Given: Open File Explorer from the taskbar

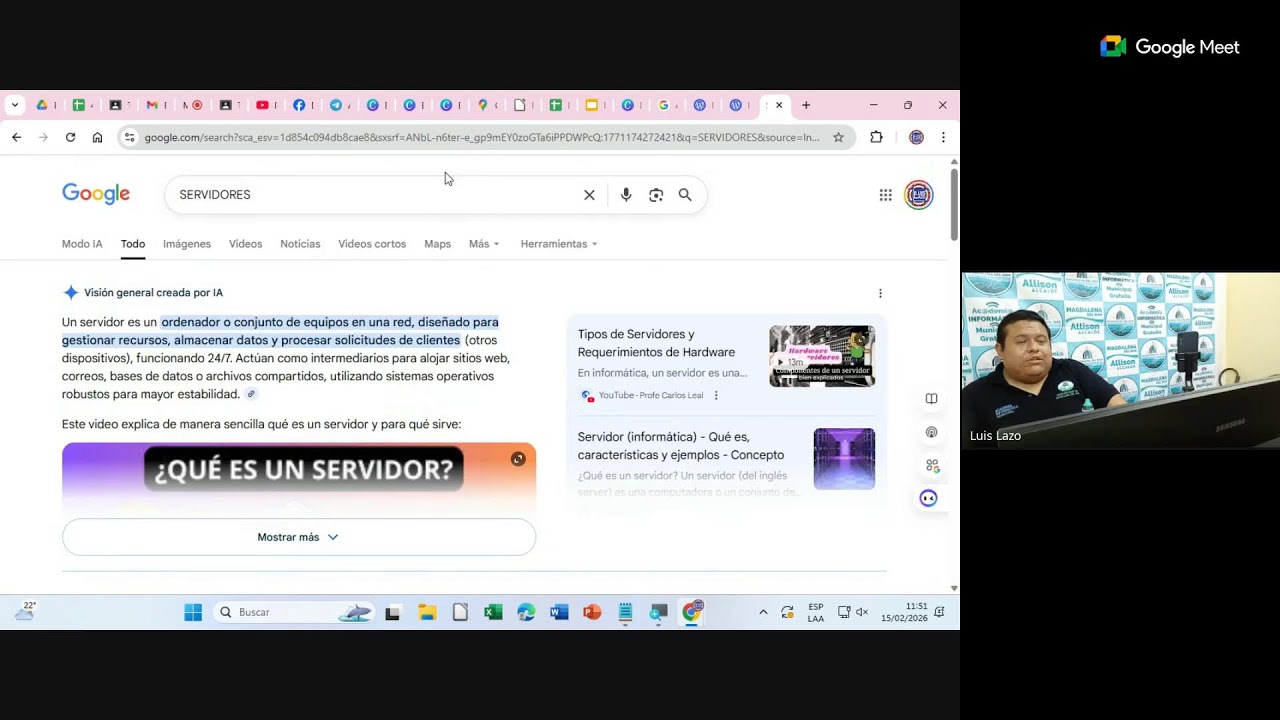Looking at the screenshot, I should 427,612.
